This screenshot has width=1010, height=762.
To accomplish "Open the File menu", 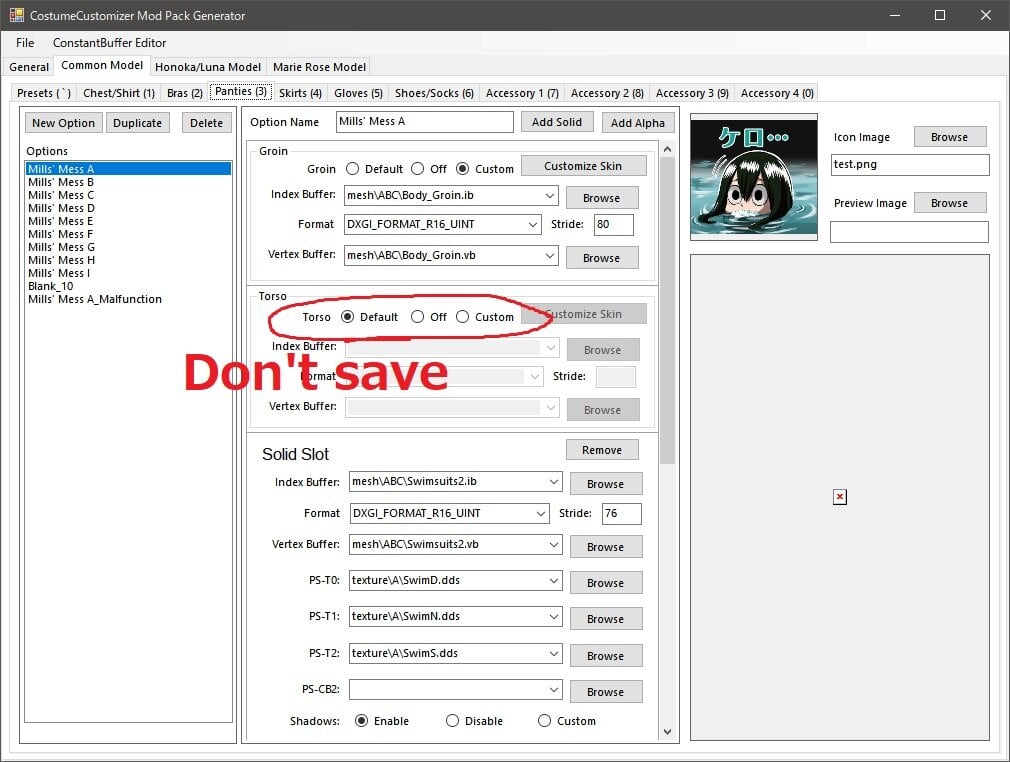I will coord(25,43).
